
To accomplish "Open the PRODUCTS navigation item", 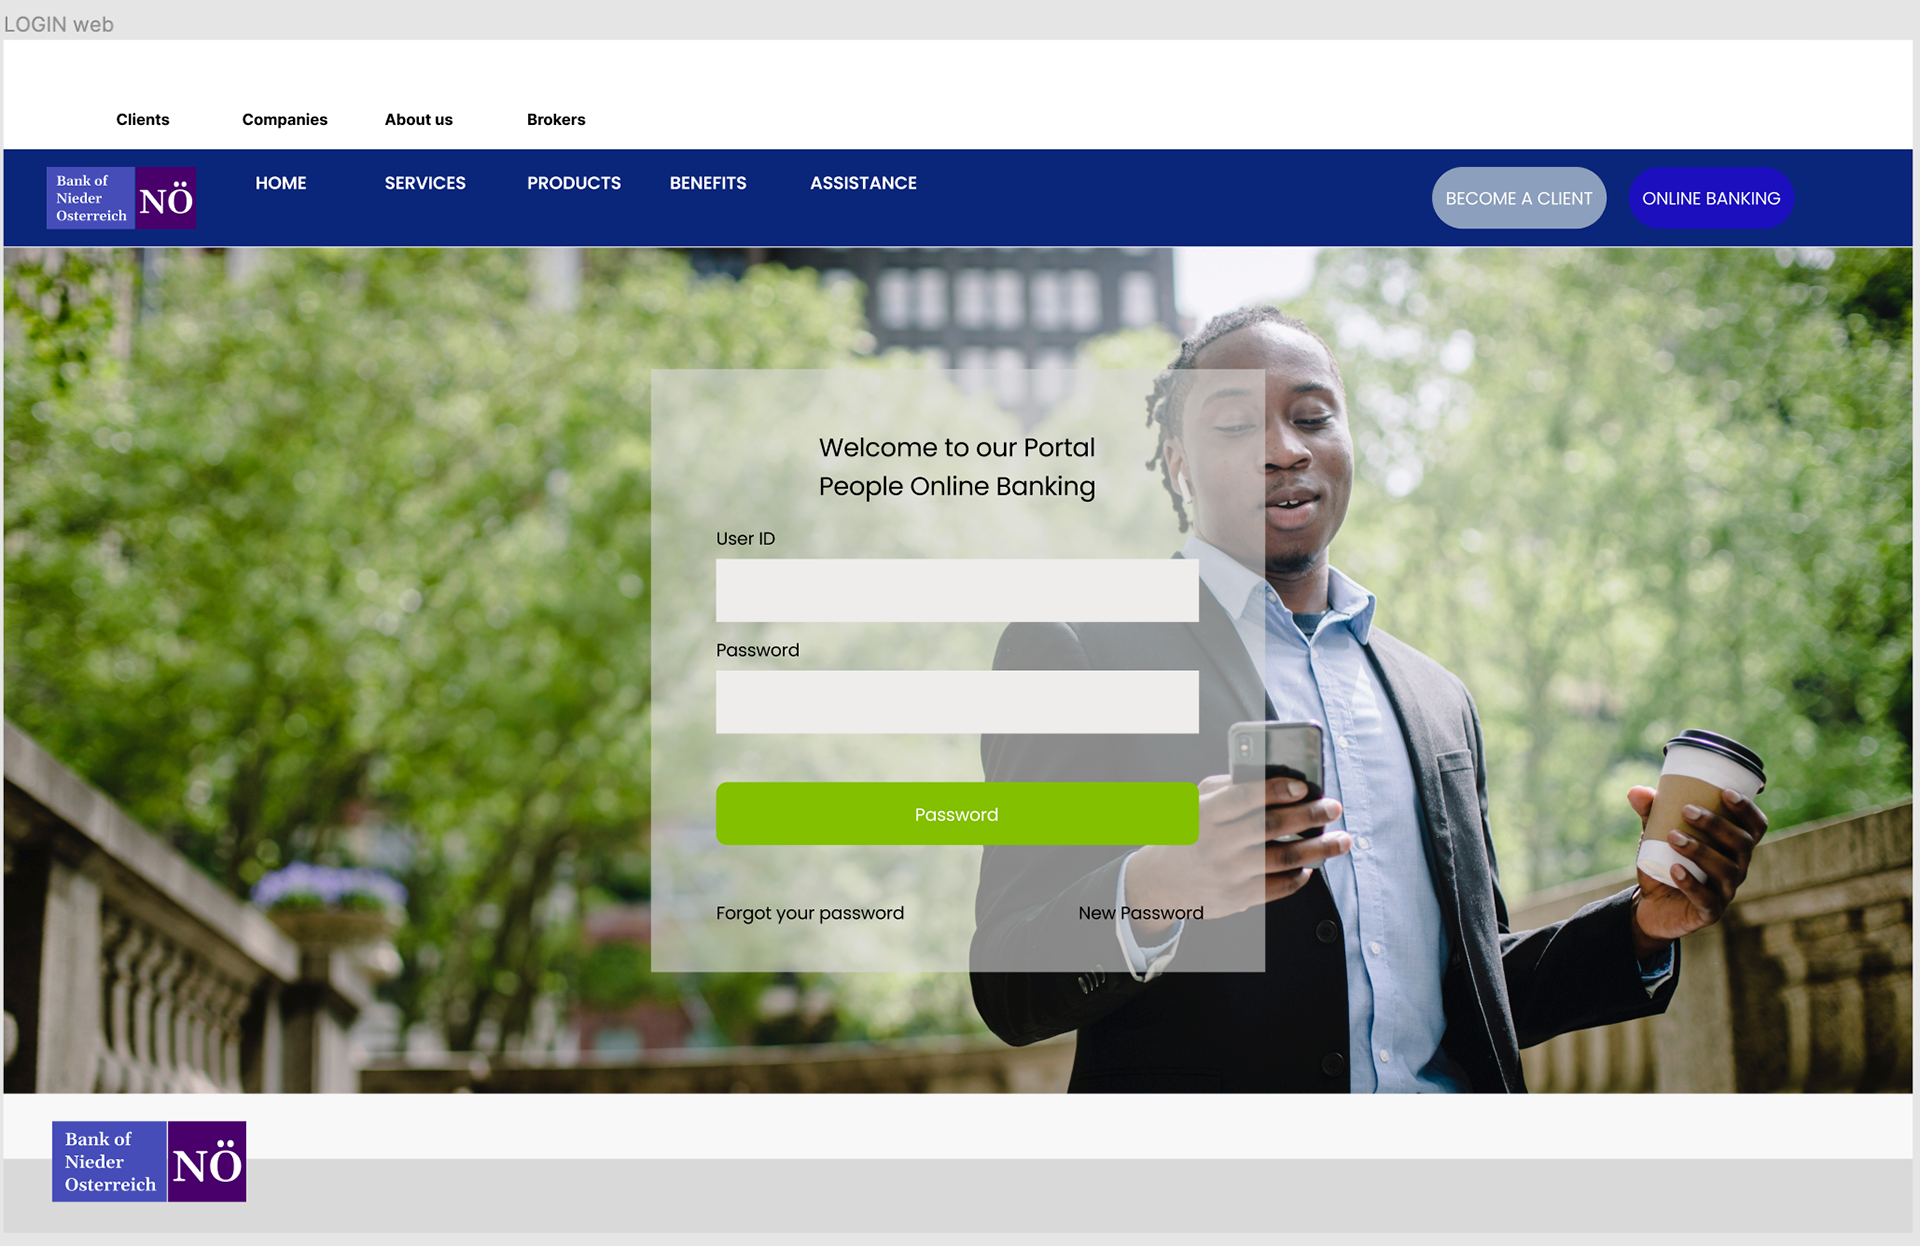I will (x=574, y=183).
